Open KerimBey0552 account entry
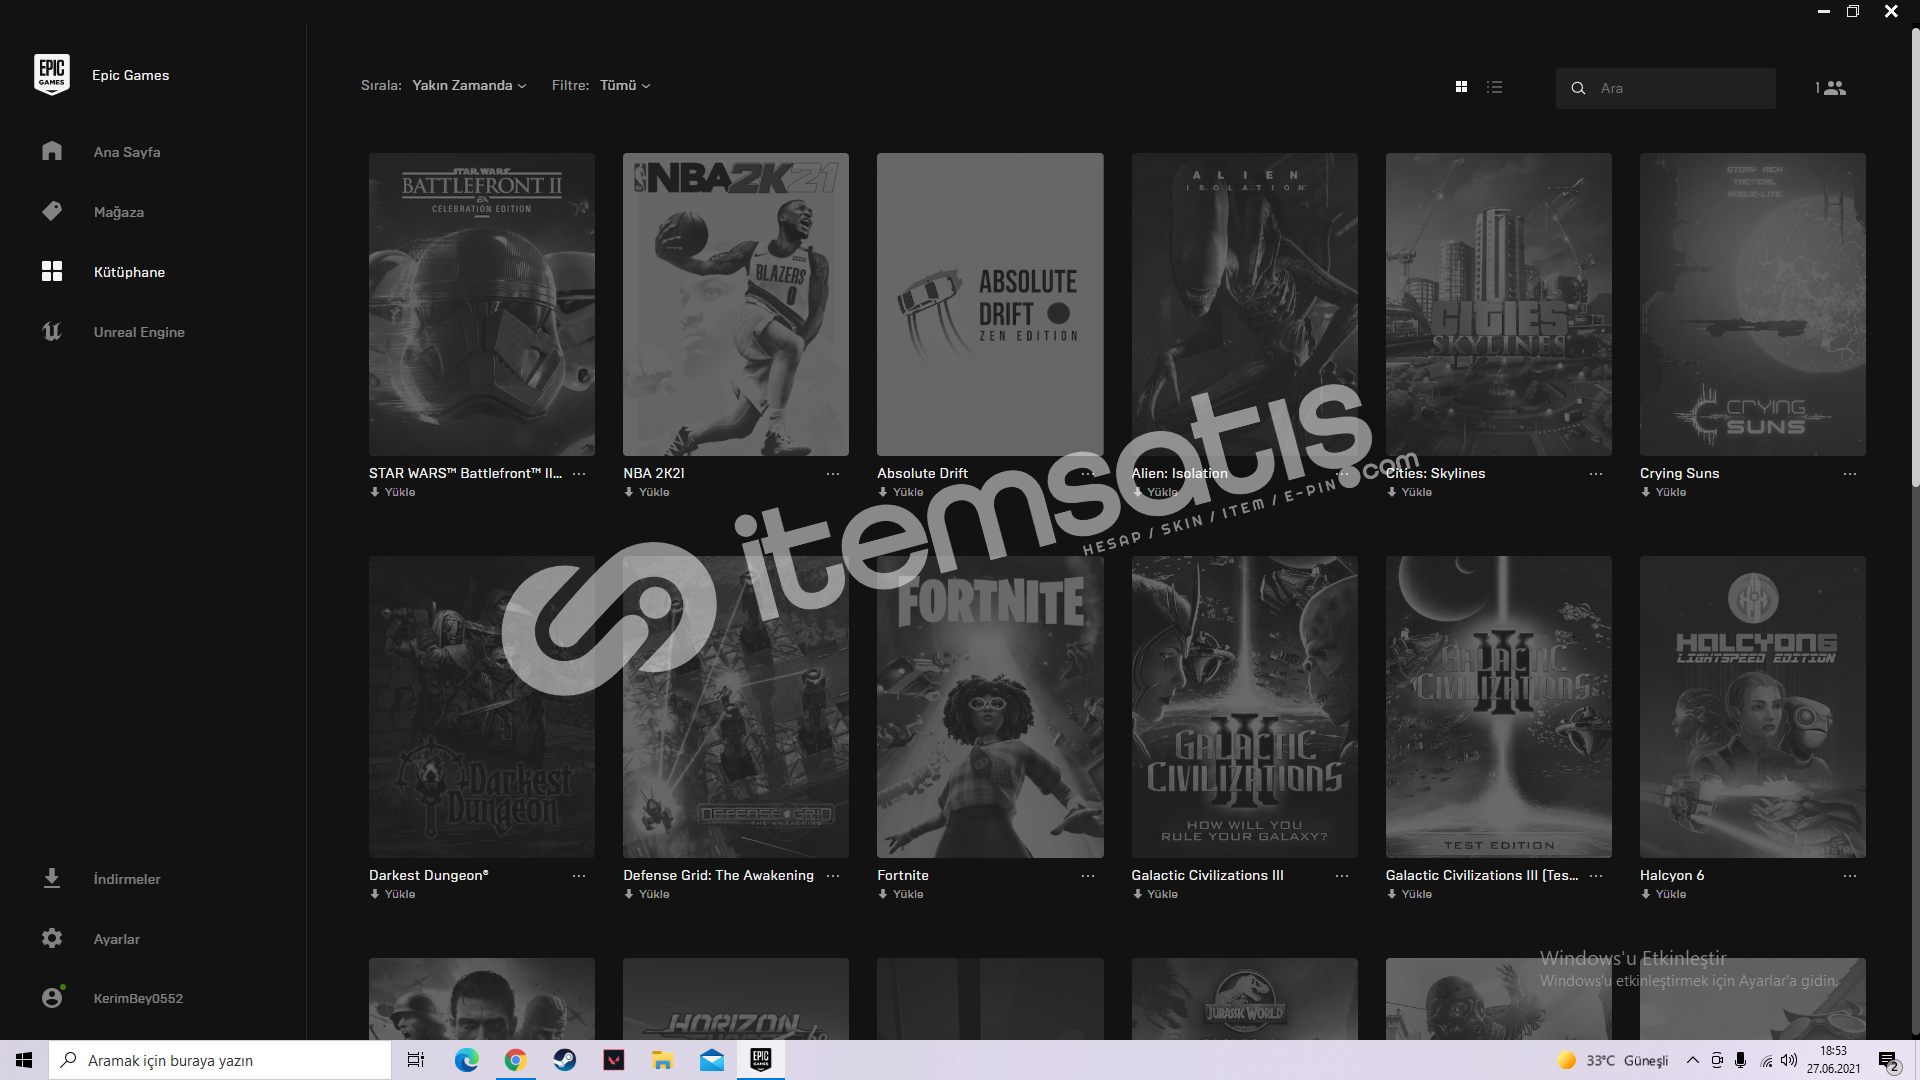Viewport: 1920px width, 1080px height. [x=138, y=998]
